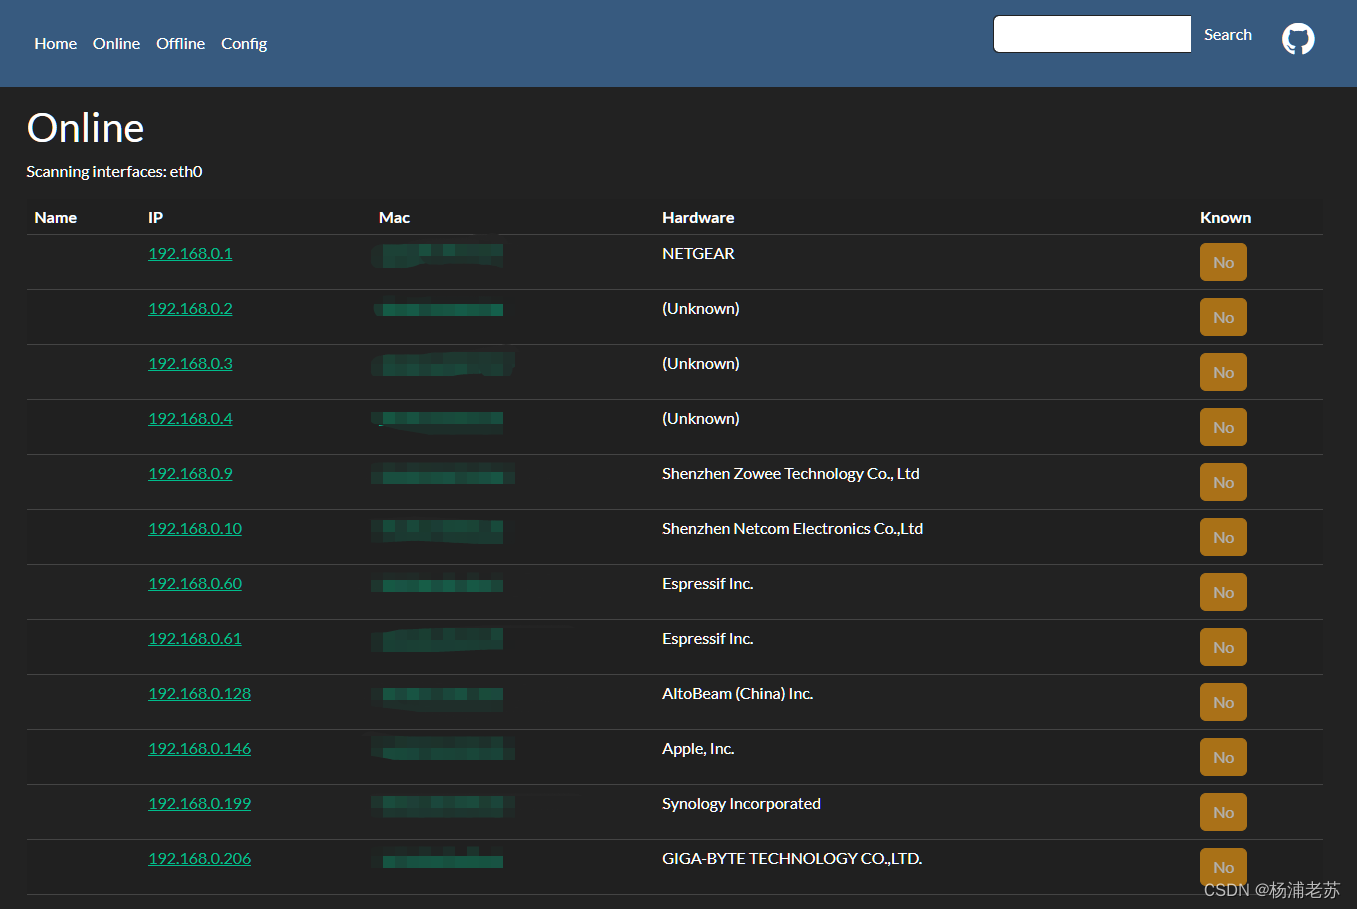Open host 192.168.0.4 details
This screenshot has height=909, width=1357.
point(190,418)
